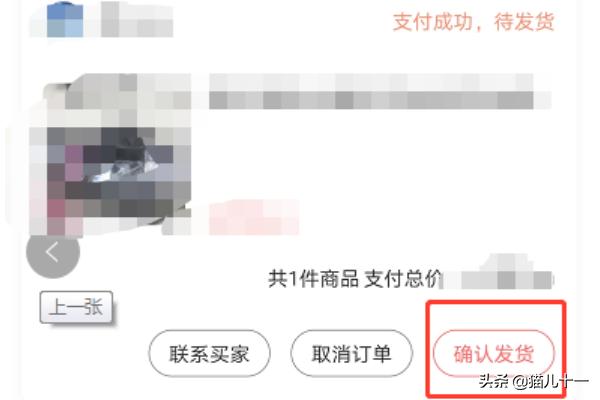This screenshot has height=400, width=600.
Task: Open the blurred buyer username
Action: pyautogui.click(x=137, y=20)
